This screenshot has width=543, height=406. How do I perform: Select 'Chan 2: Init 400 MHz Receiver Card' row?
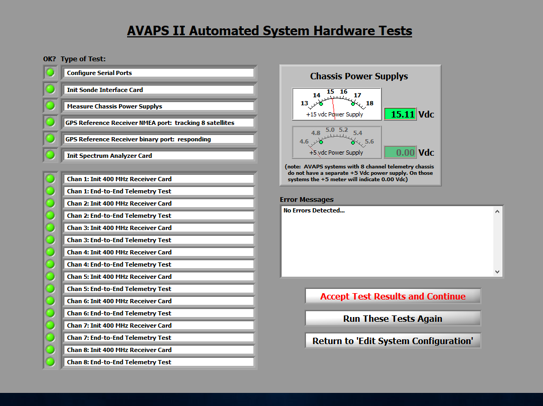click(x=158, y=203)
